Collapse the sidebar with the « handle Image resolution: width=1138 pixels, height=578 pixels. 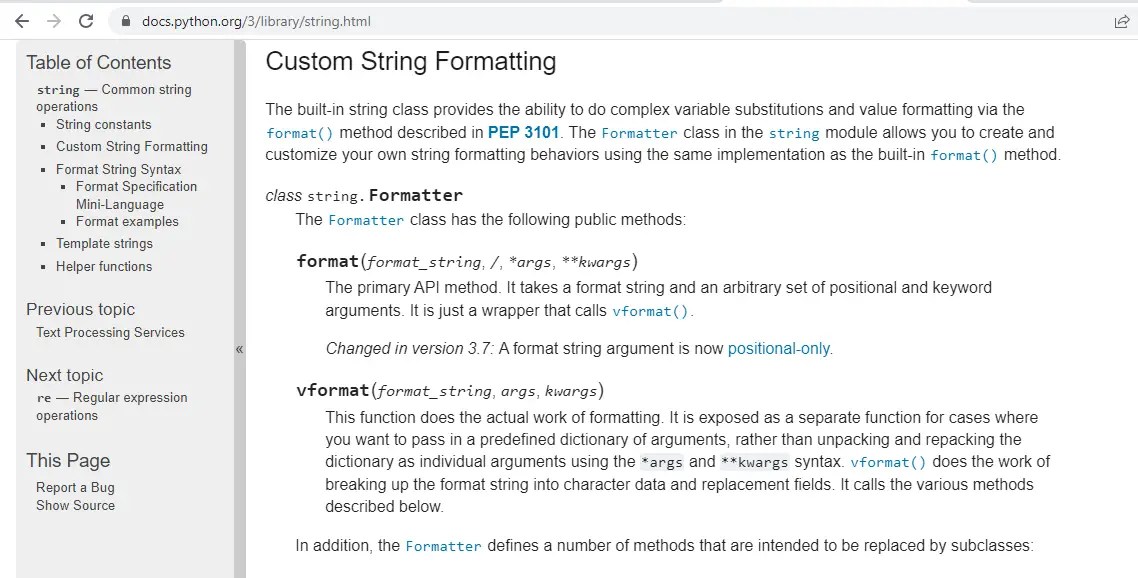pyautogui.click(x=240, y=349)
